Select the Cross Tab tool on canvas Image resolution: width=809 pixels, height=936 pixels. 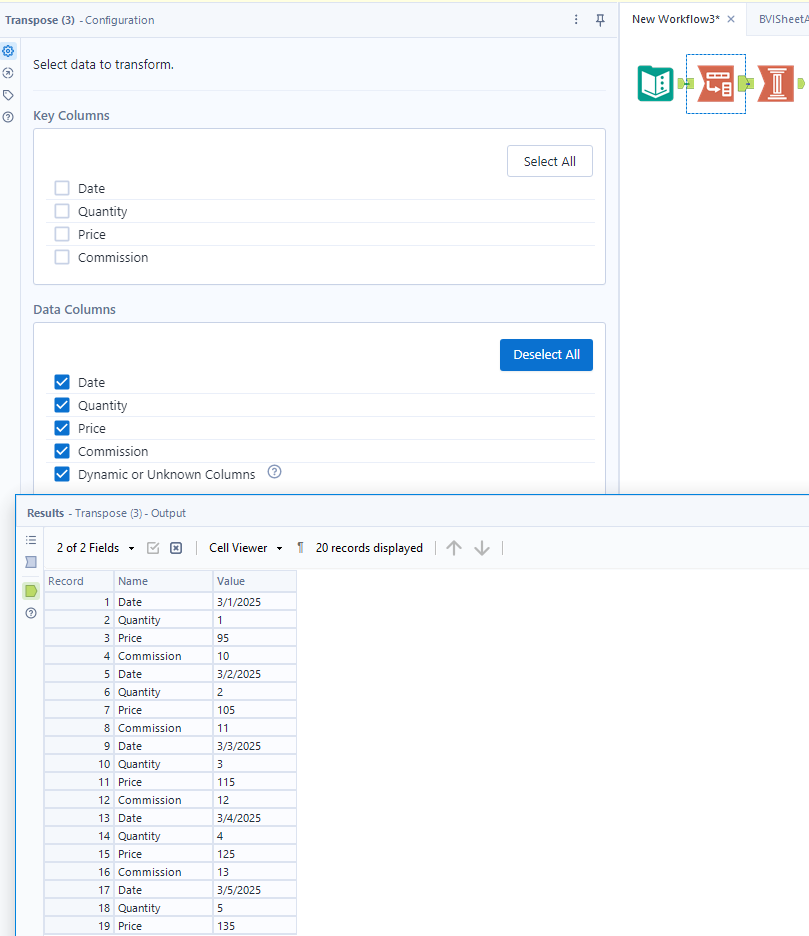(776, 84)
